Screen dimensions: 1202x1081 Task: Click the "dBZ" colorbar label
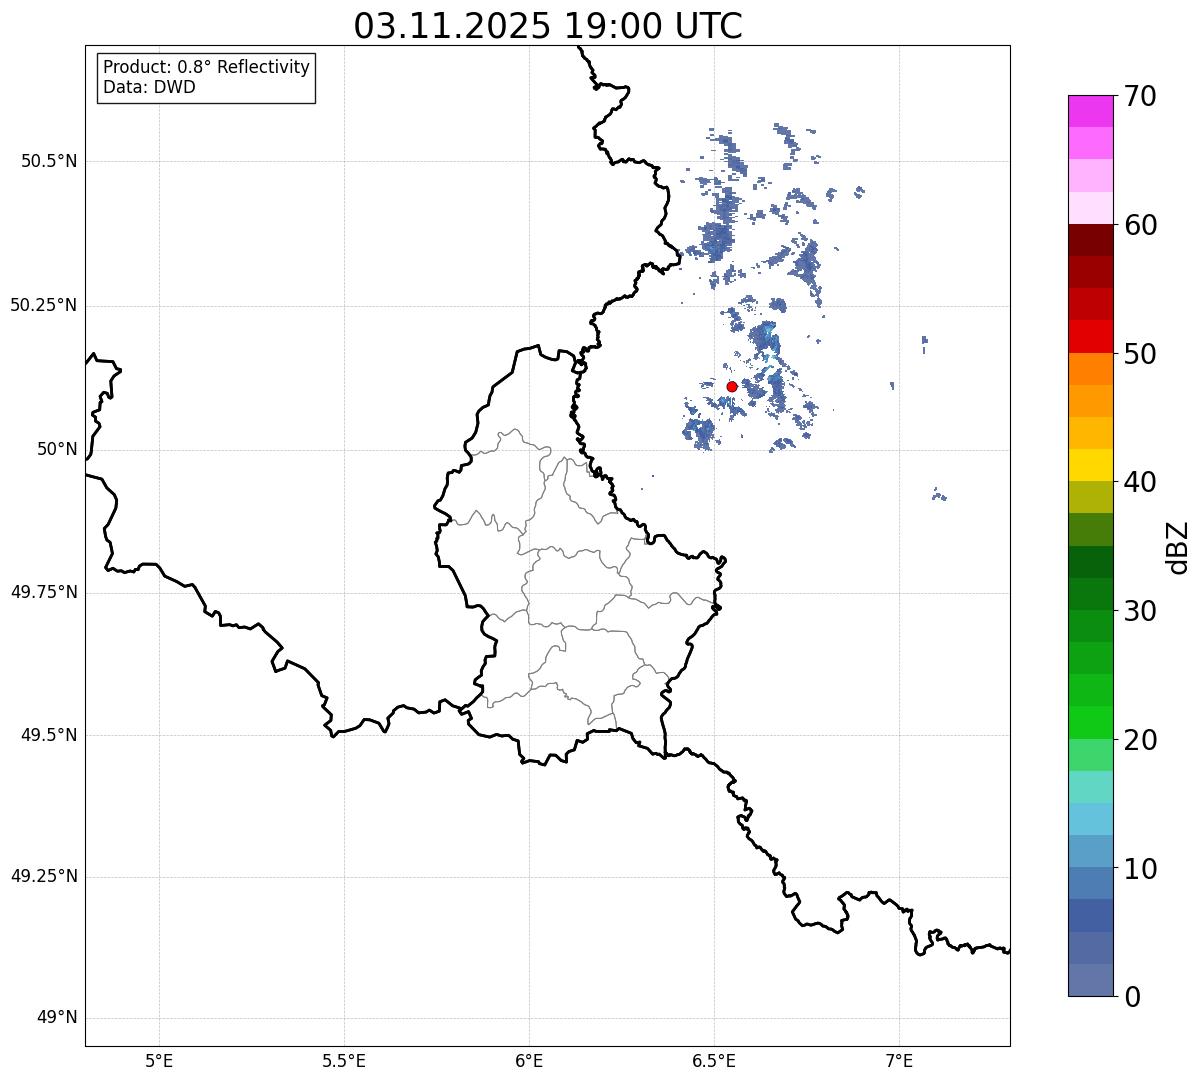1177,546
